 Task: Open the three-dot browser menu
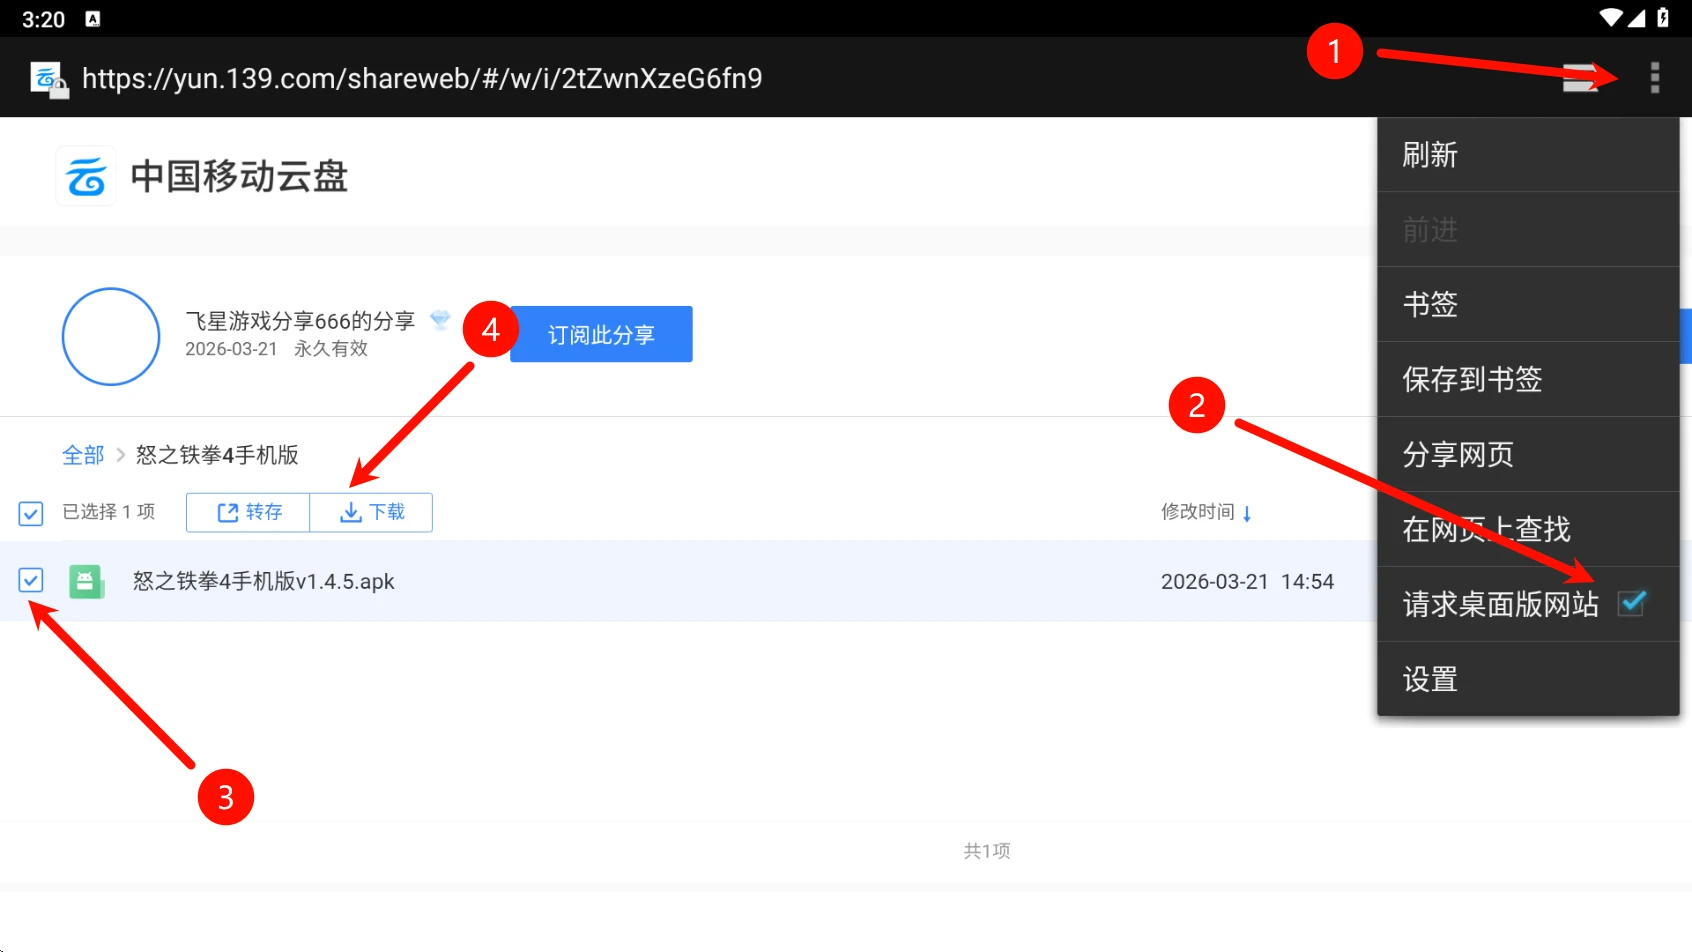click(x=1654, y=78)
